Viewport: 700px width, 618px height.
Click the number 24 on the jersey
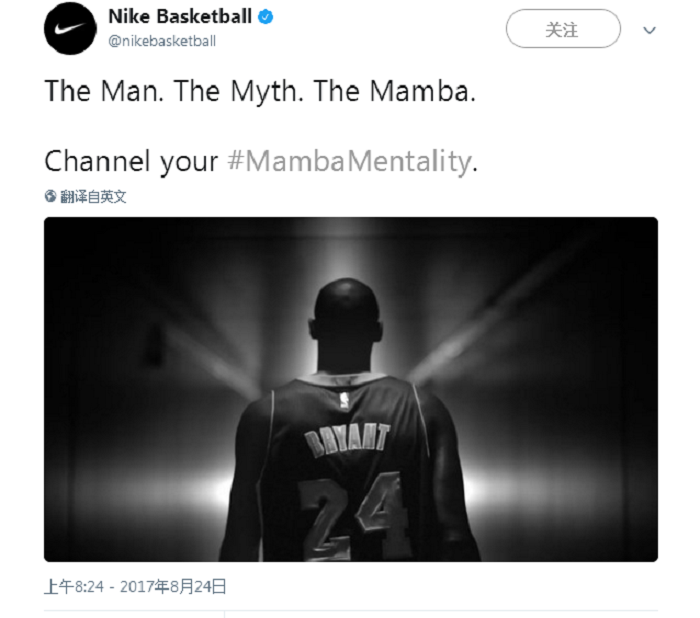tap(353, 516)
